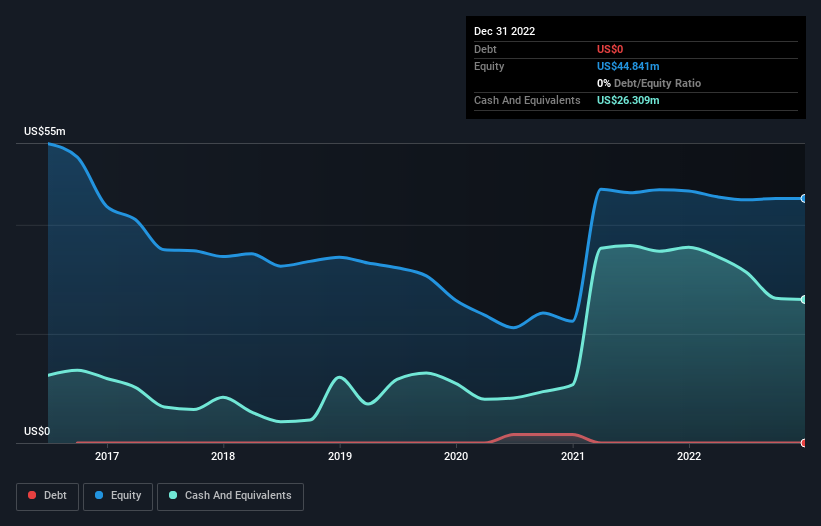Screen dimensions: 821x526
Task: Click the 2020 x-axis label
Action: 456,456
